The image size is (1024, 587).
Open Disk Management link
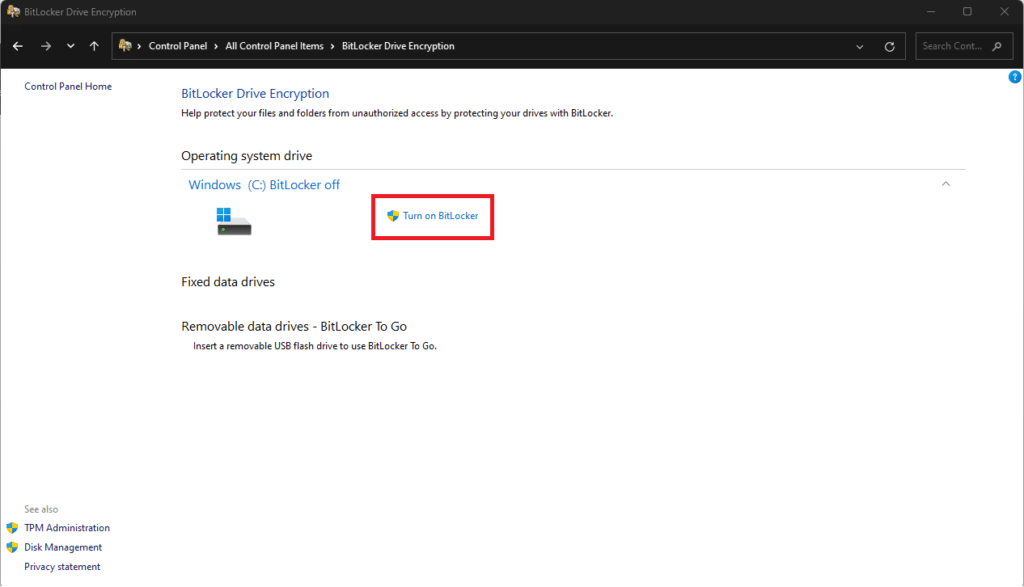(x=63, y=547)
